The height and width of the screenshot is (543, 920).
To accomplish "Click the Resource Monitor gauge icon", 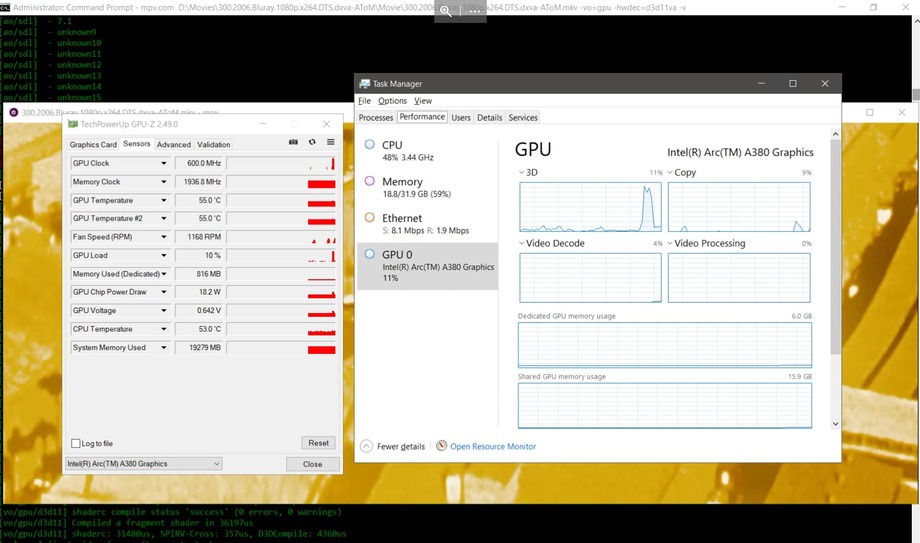I will [x=442, y=446].
